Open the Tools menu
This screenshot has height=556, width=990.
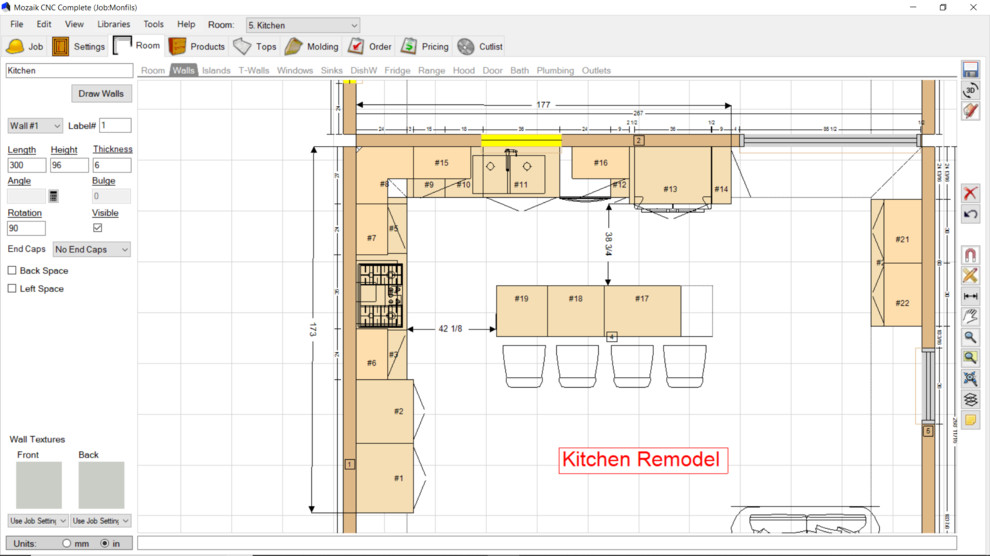click(153, 24)
